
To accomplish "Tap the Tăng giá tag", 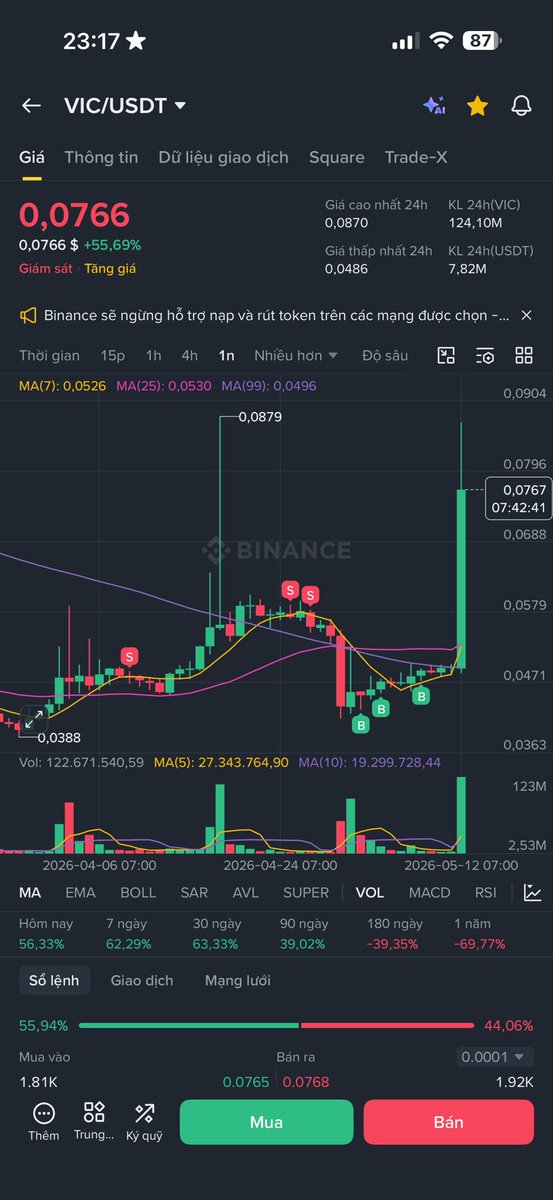I will pyautogui.click(x=110, y=268).
